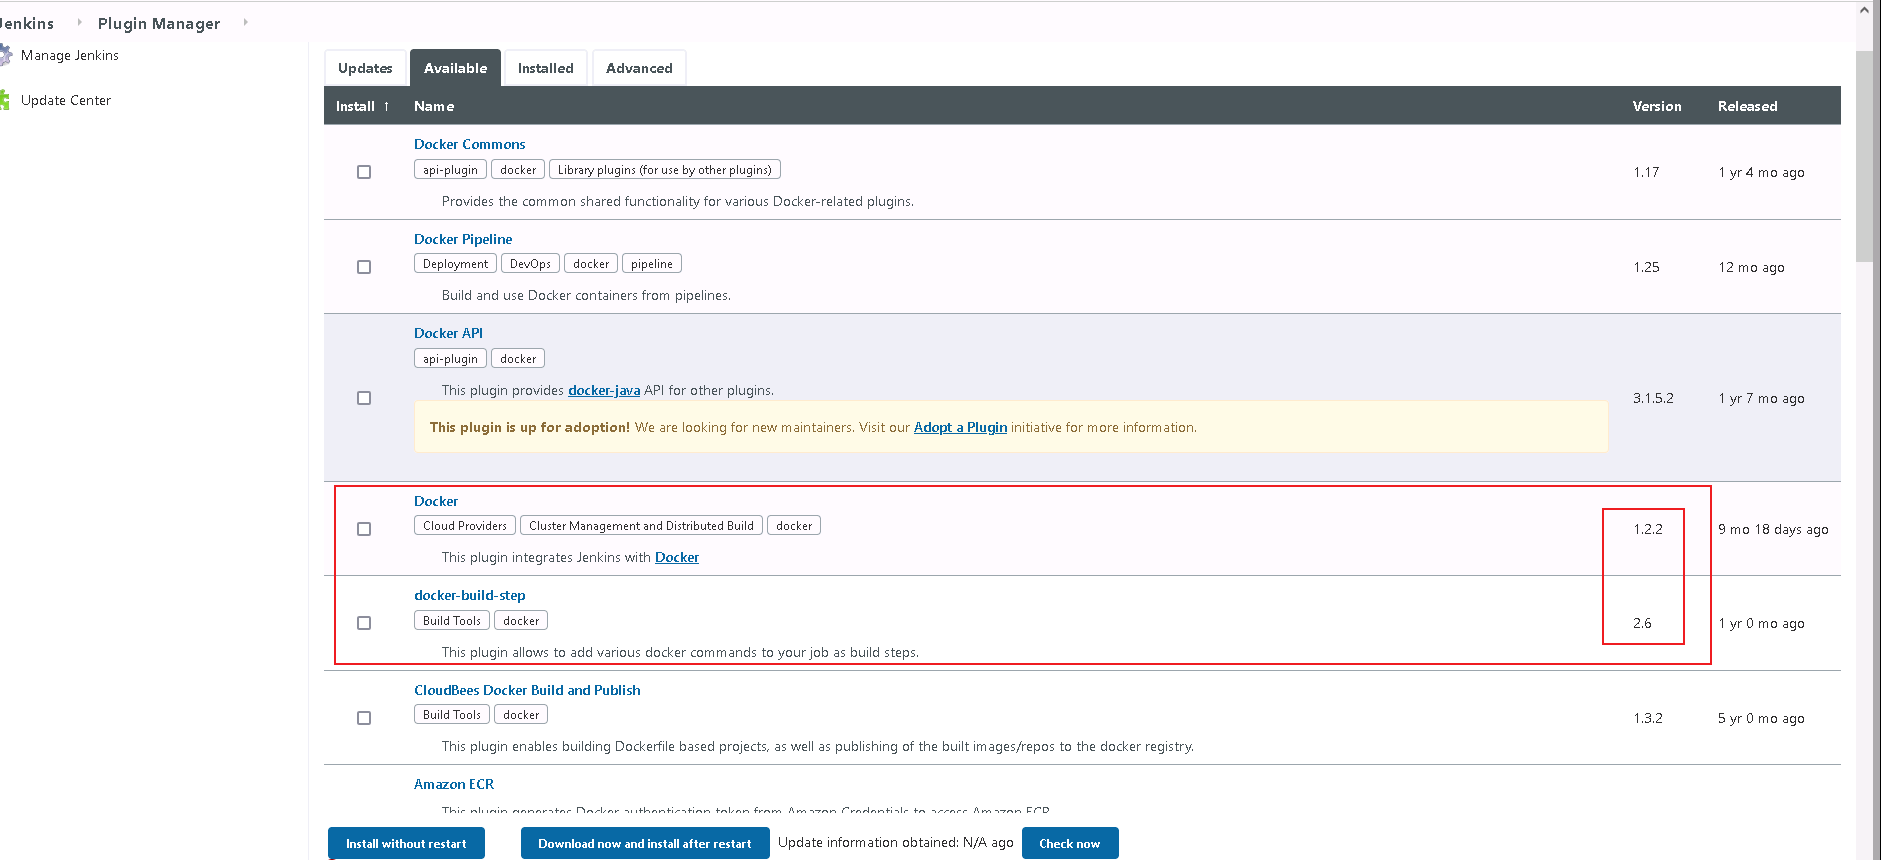Sort by the Released column header
The height and width of the screenshot is (860, 1881).
(1747, 106)
